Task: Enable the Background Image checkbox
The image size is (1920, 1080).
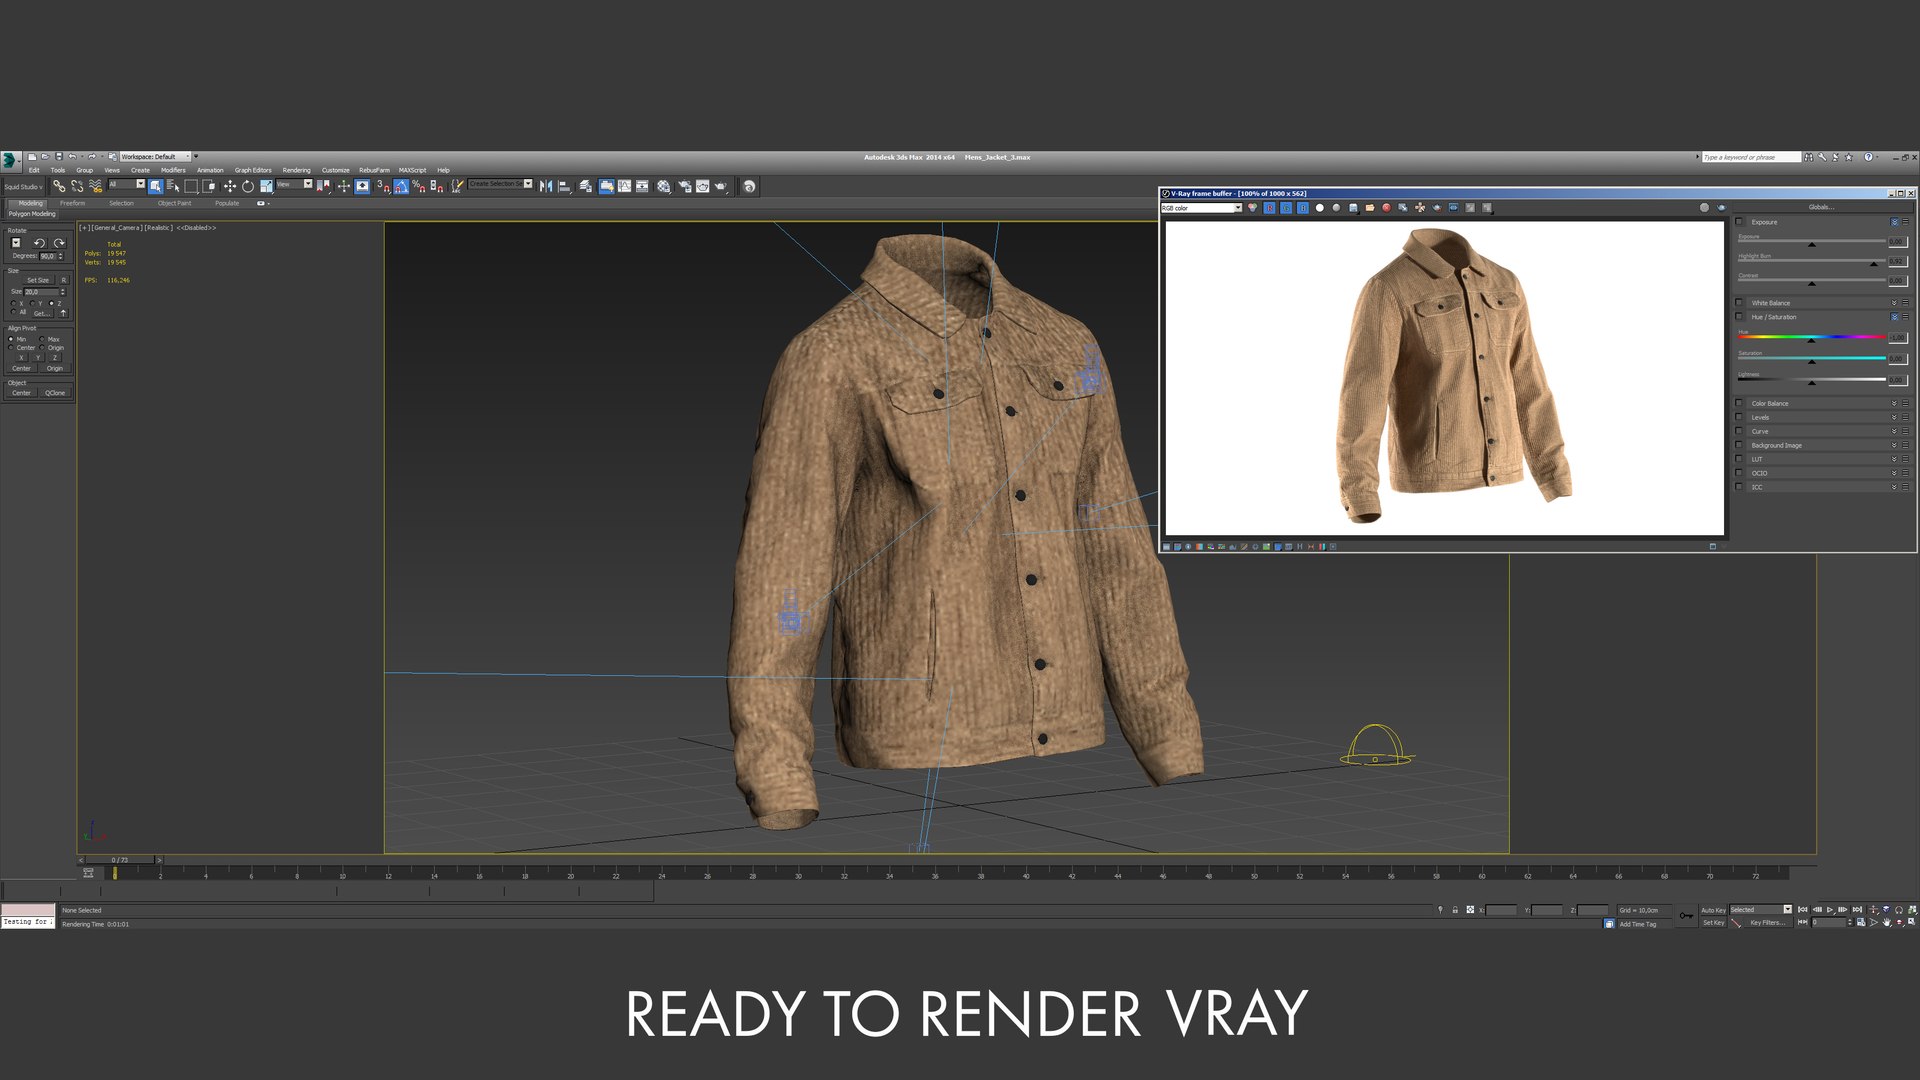Action: (x=1739, y=446)
